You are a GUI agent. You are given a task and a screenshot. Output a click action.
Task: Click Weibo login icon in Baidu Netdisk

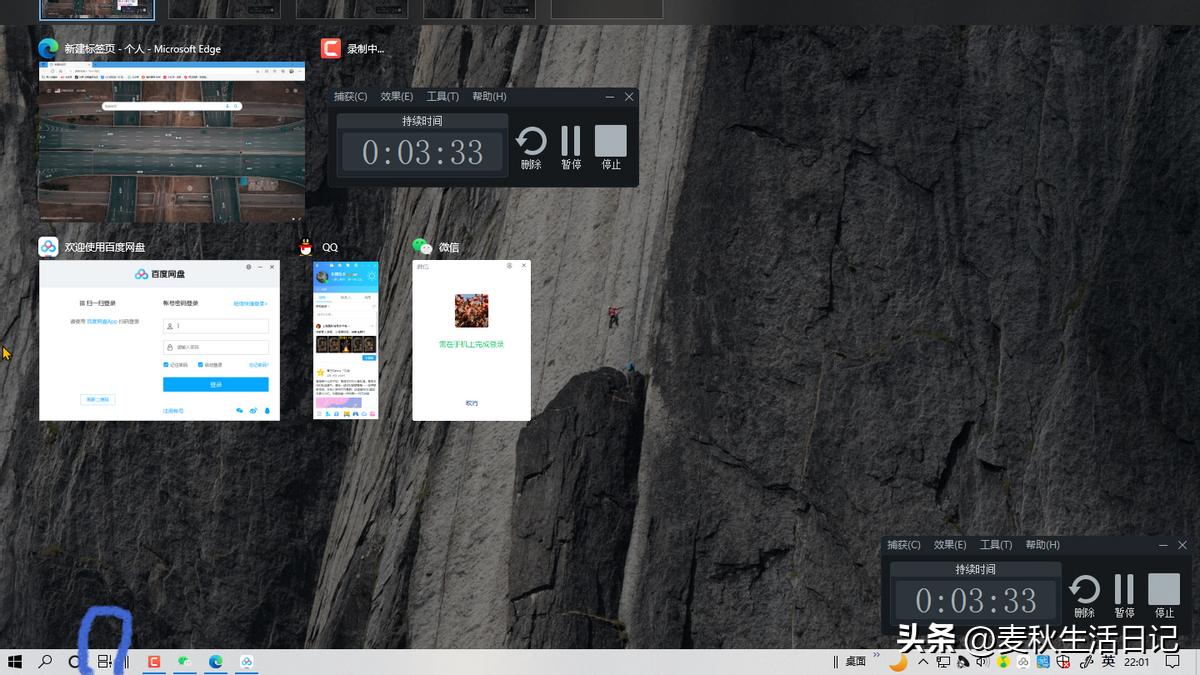click(x=253, y=410)
